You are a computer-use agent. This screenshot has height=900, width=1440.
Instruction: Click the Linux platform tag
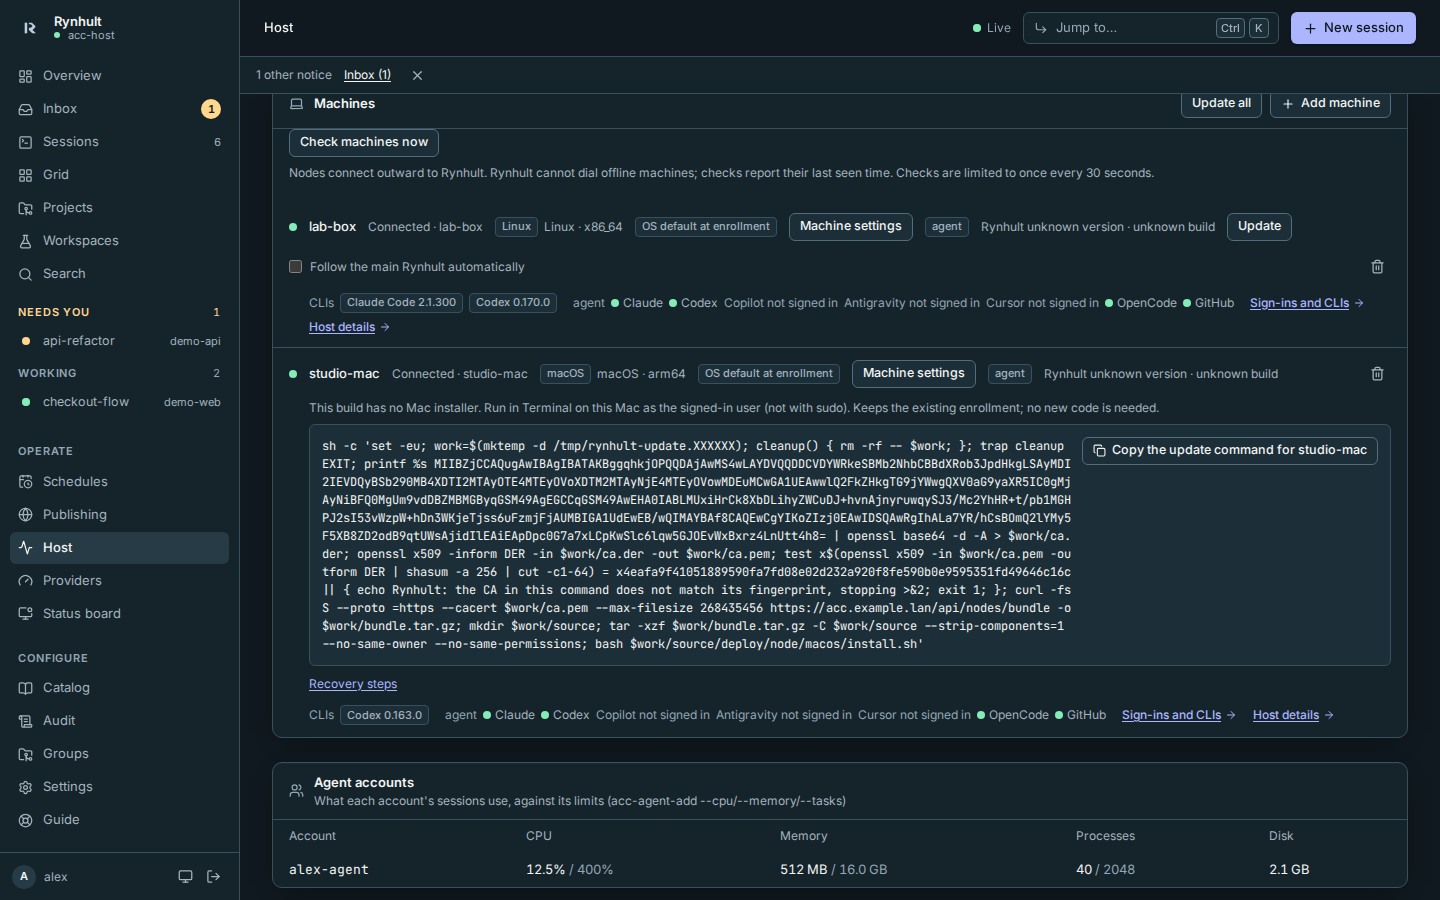[516, 227]
